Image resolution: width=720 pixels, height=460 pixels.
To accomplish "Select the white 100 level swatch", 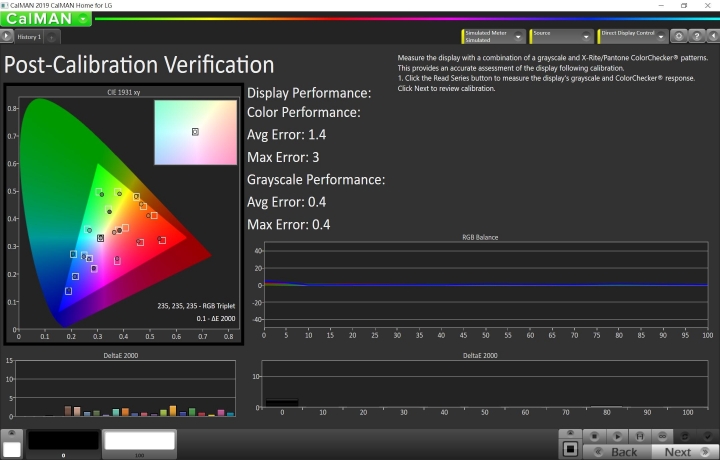I will click(x=139, y=443).
